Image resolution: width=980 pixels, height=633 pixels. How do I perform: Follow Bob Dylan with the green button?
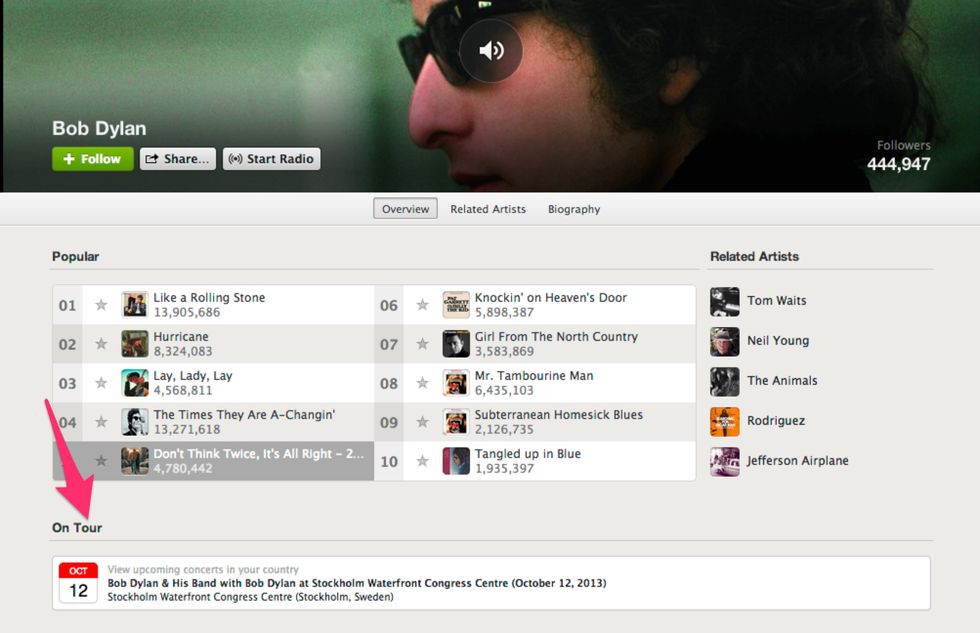point(92,159)
